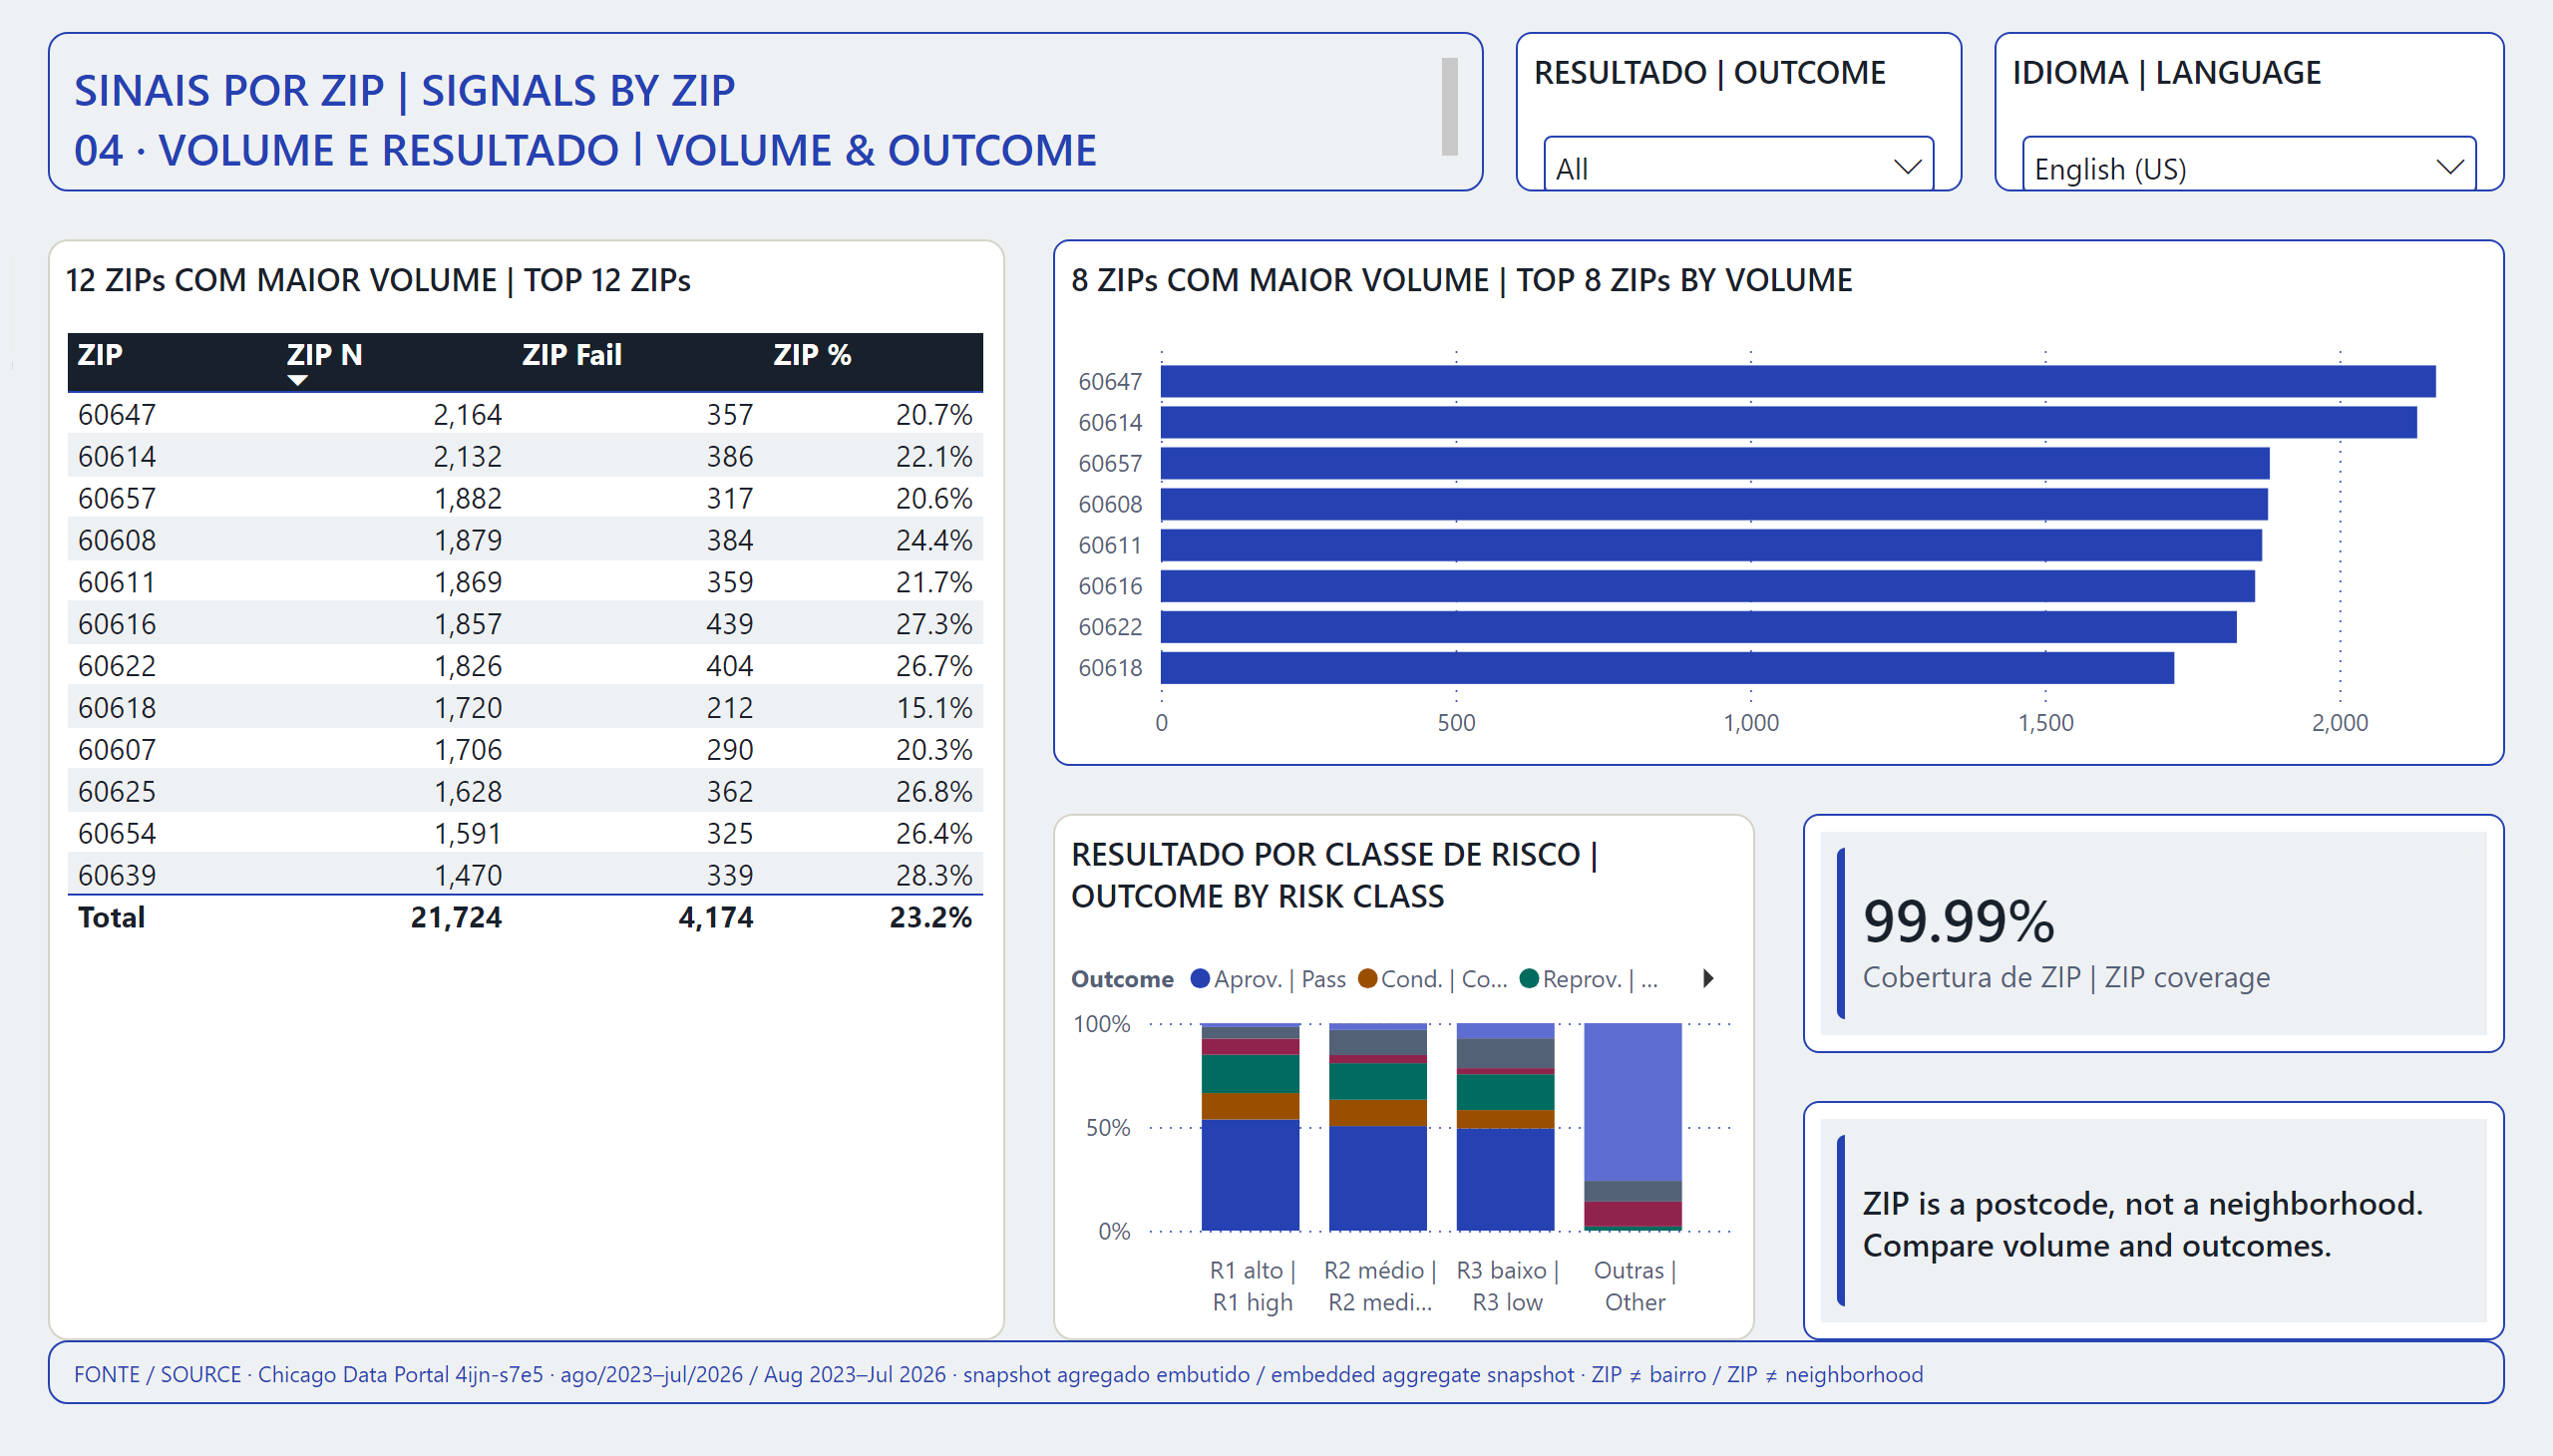2553x1456 pixels.
Task: Select ZIP 60639 in the table
Action: [x=117, y=875]
